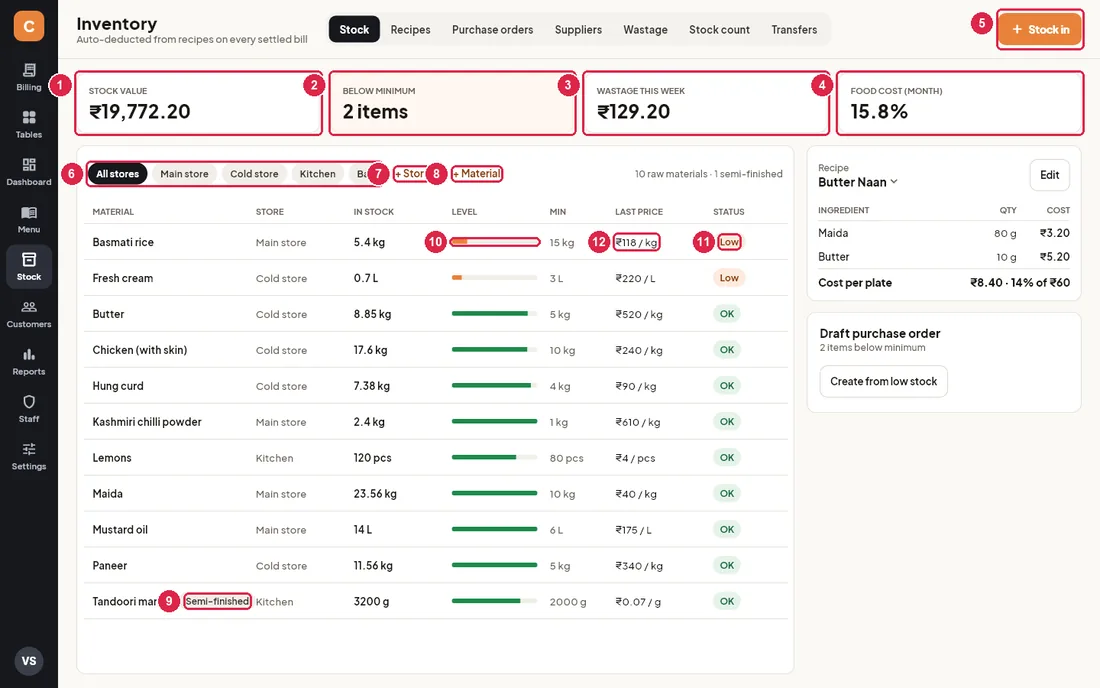
Task: Go to the Wastage tab
Action: [645, 29]
